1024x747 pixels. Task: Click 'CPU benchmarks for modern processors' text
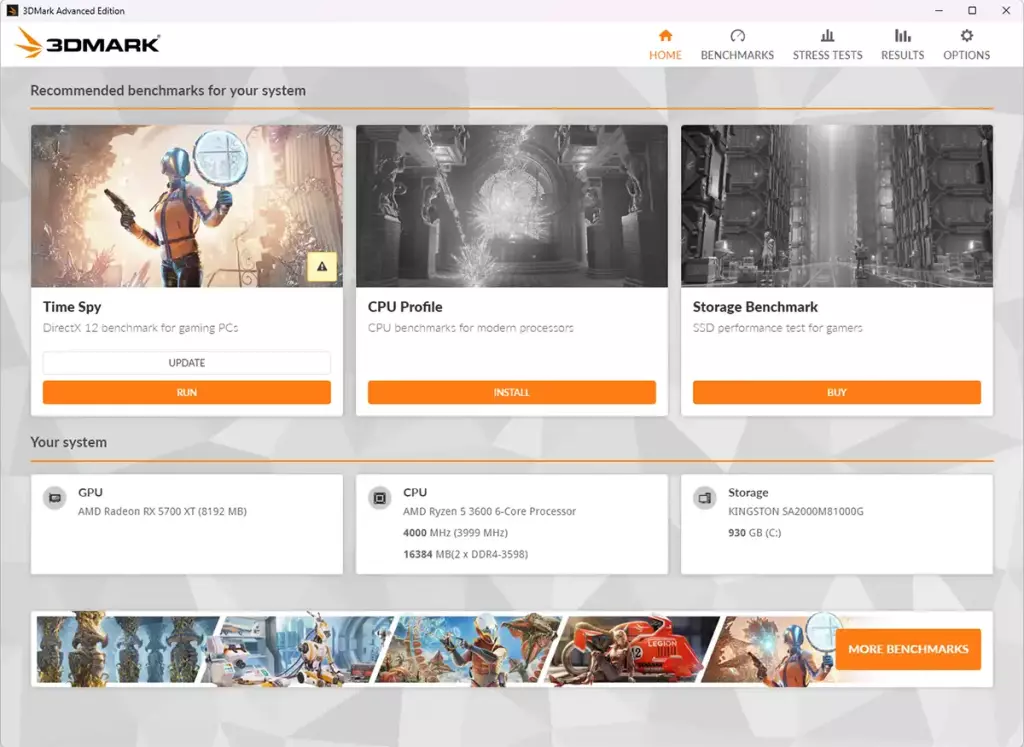tap(470, 328)
